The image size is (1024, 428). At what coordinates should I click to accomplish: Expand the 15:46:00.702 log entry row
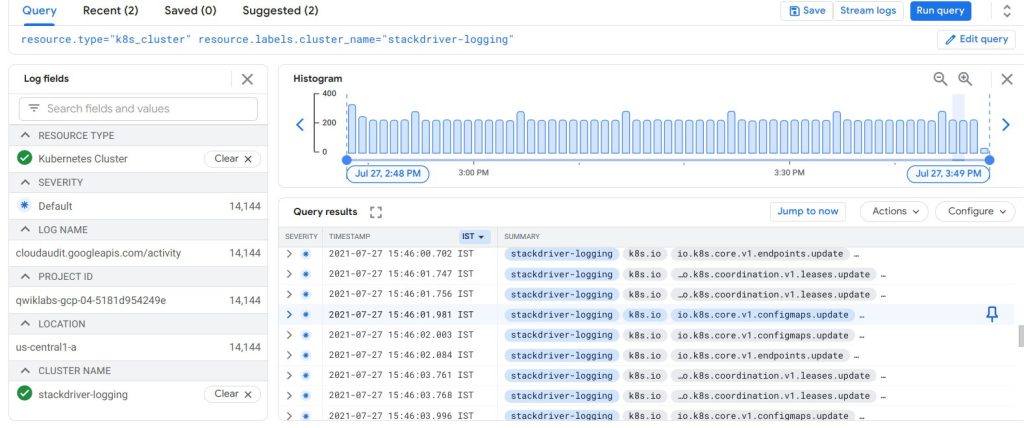[x=289, y=254]
